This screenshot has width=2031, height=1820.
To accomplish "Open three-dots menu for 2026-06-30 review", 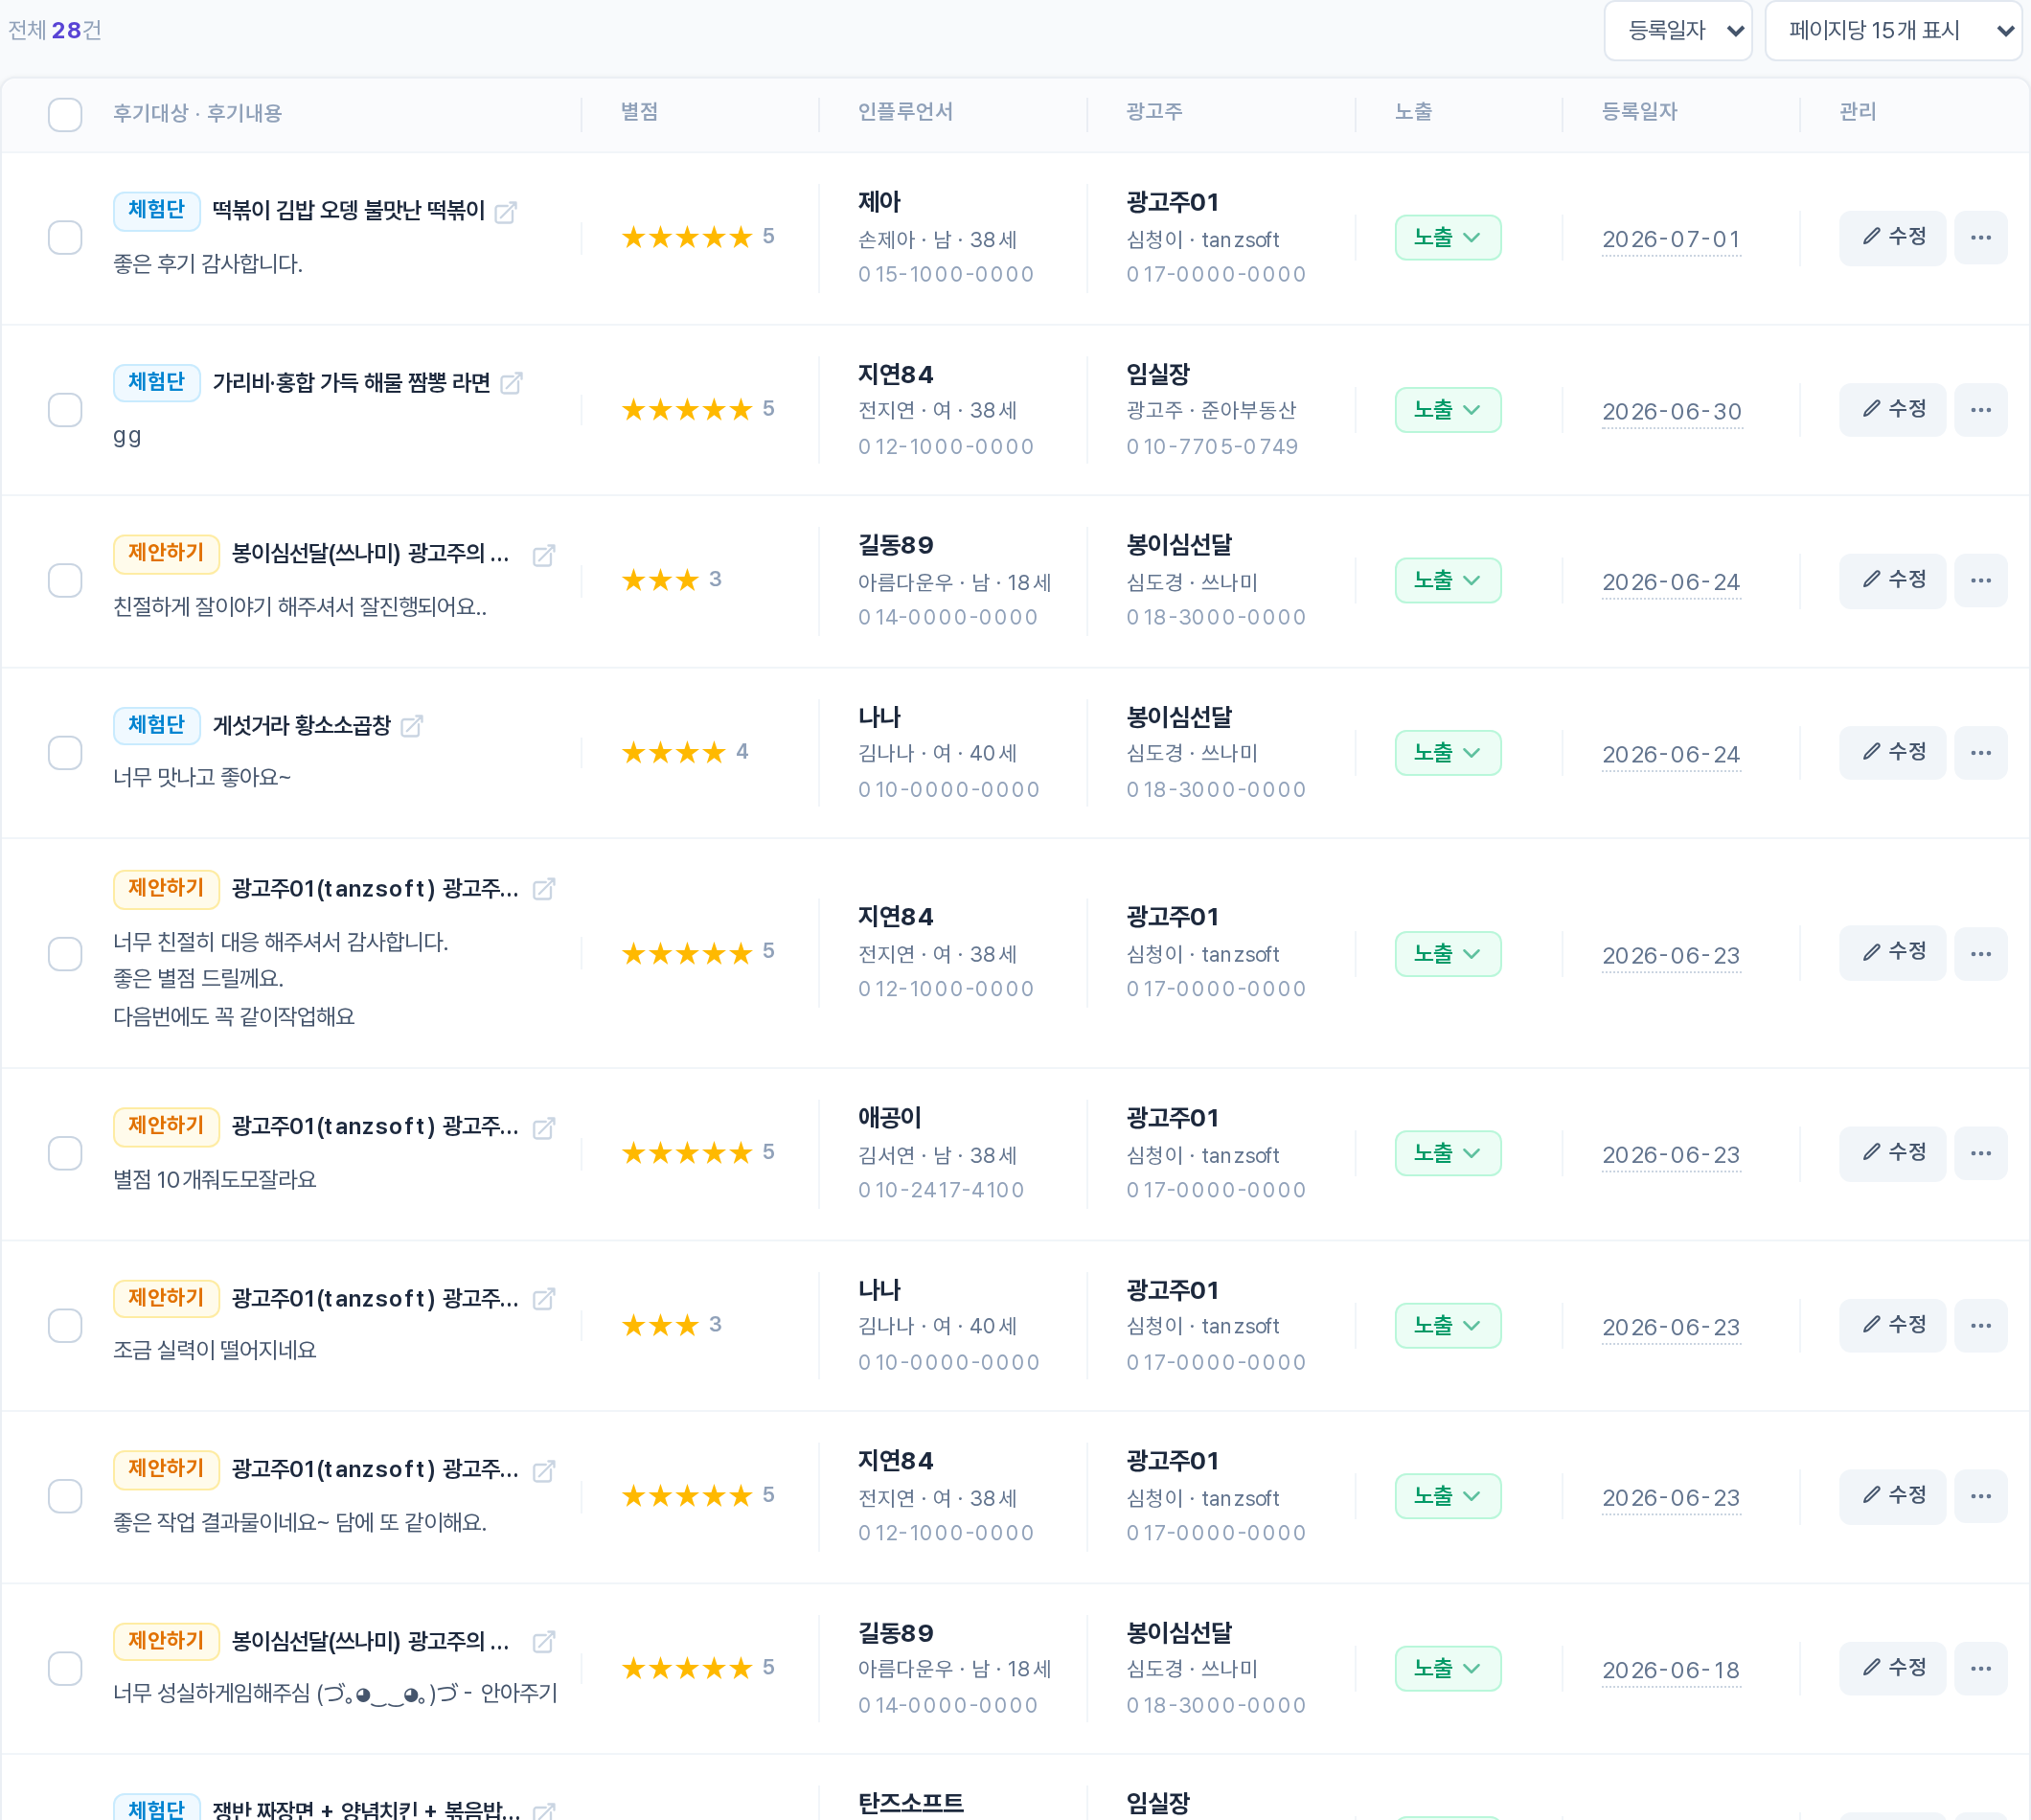I will [1979, 410].
